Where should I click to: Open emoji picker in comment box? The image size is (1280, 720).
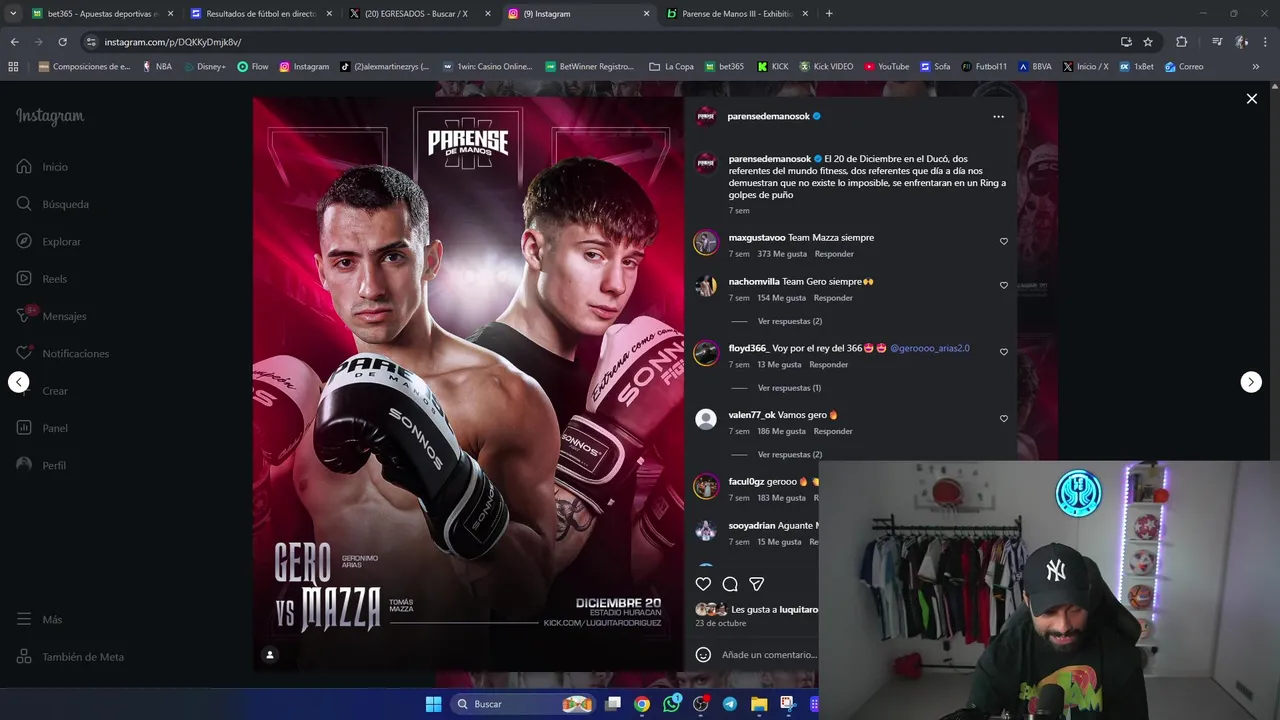tap(703, 655)
